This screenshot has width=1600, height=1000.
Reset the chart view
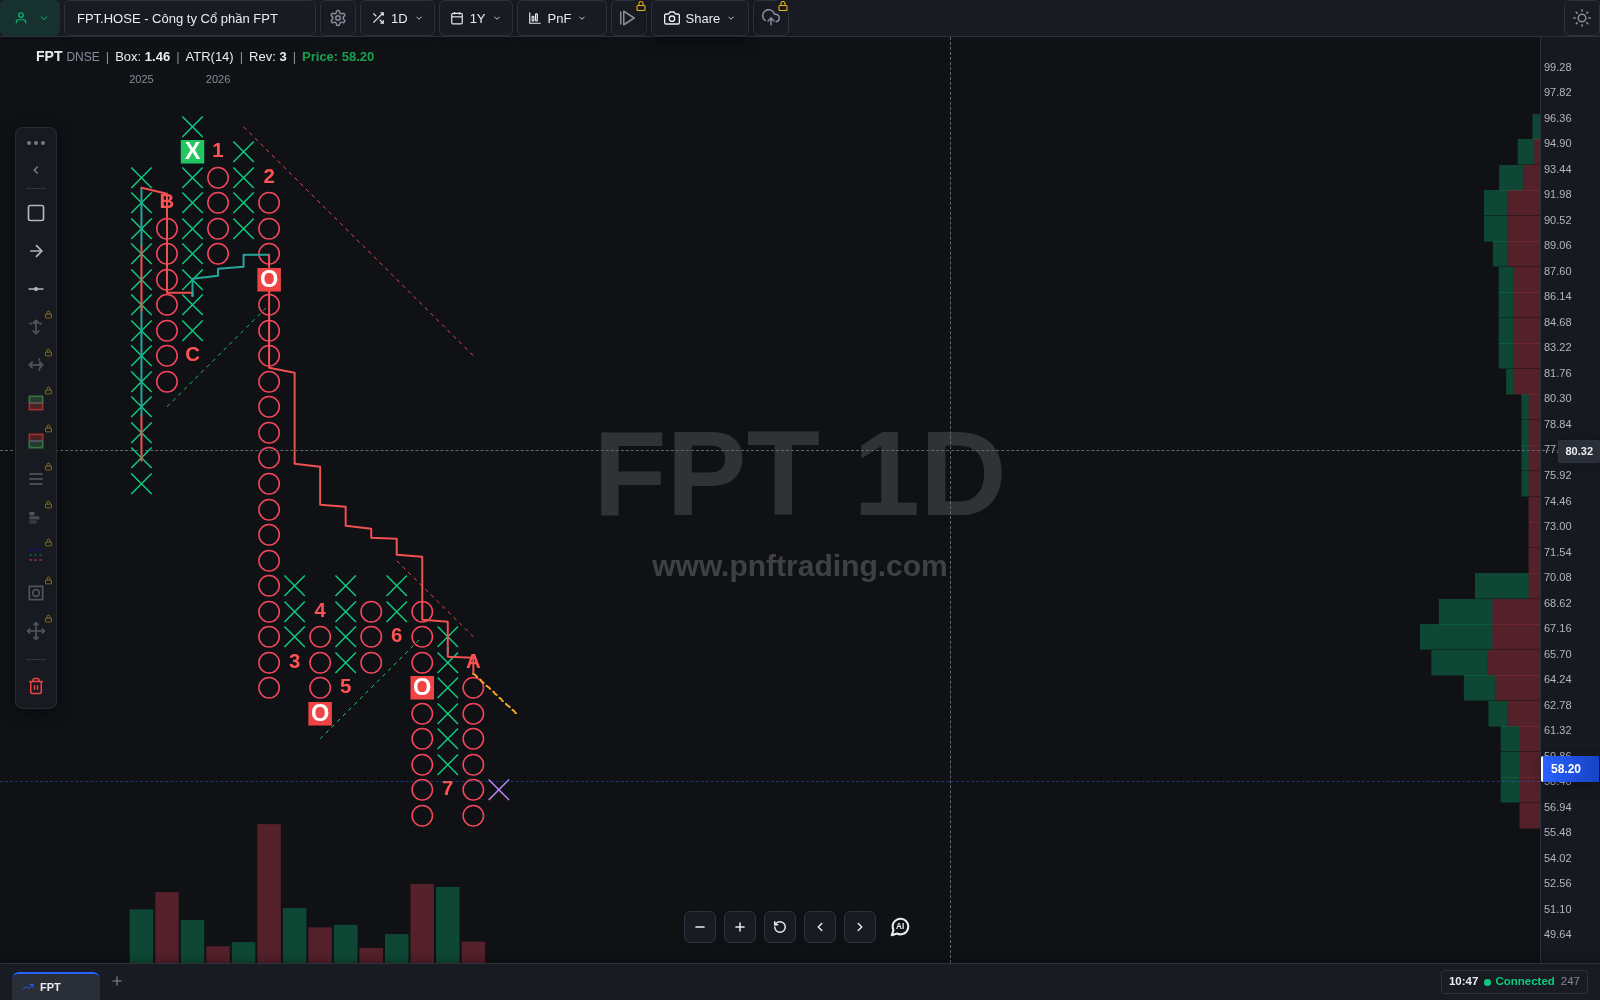click(x=780, y=927)
